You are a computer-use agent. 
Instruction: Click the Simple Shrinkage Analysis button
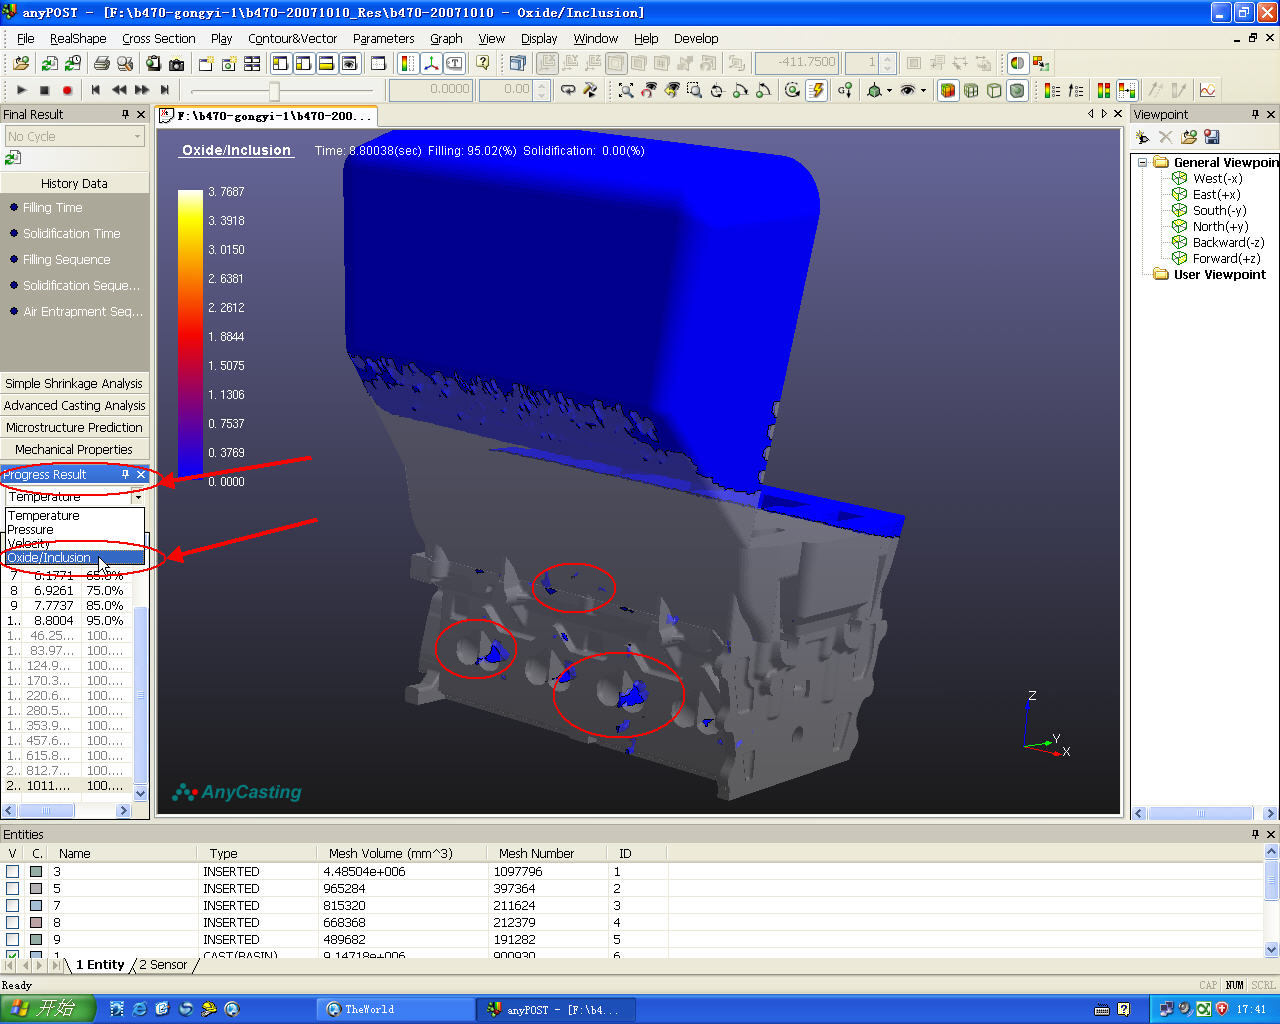pyautogui.click(x=74, y=384)
